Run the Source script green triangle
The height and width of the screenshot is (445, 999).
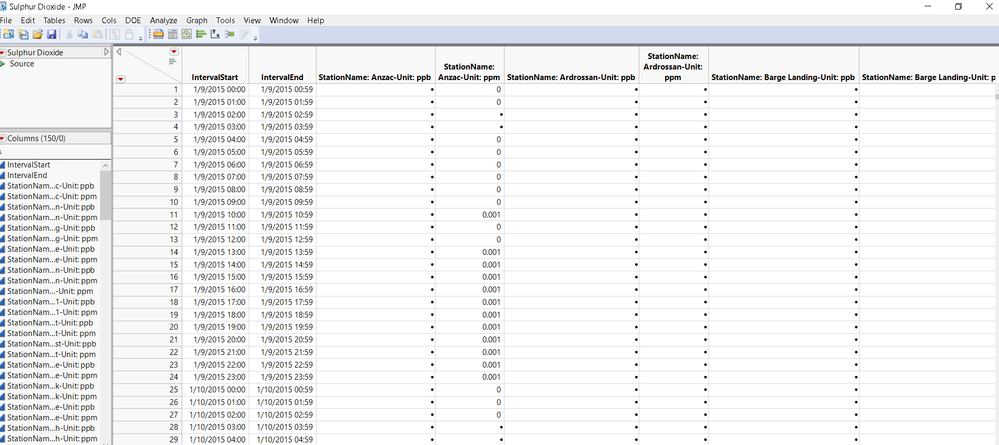[x=3, y=64]
